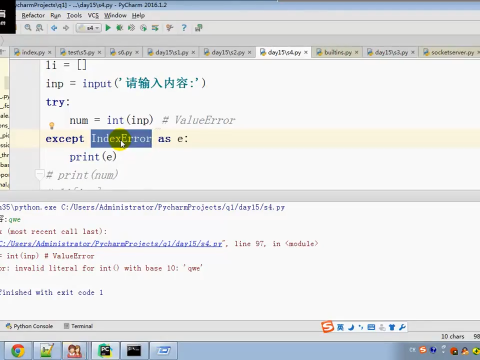
Task: Open the Run menu
Action: (56, 15)
